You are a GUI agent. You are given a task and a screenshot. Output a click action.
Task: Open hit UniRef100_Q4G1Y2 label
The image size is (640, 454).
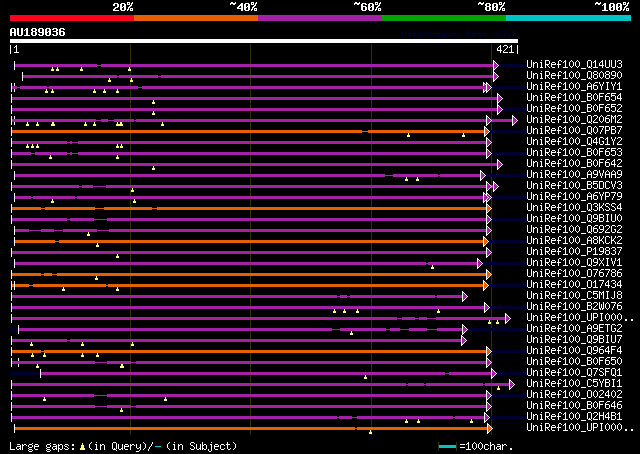574,142
